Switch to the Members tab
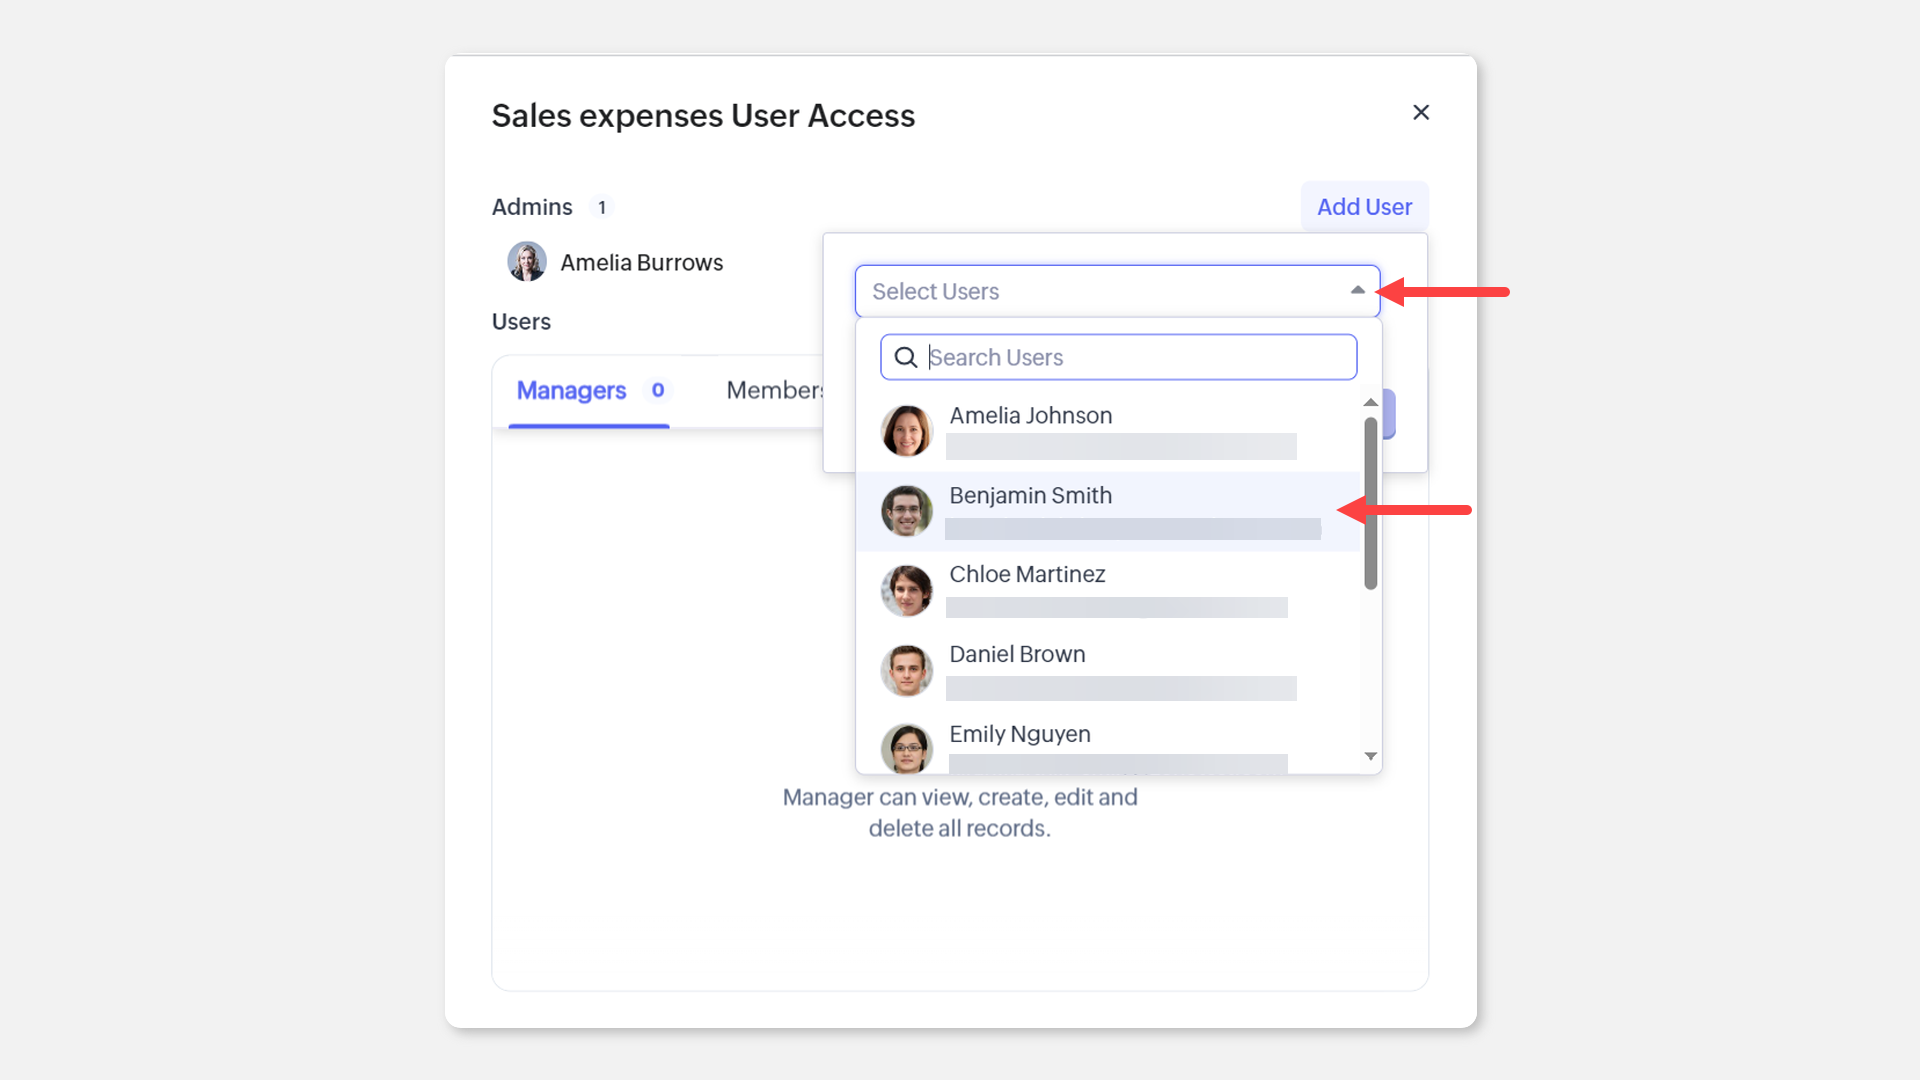1920x1080 pixels. pos(774,391)
